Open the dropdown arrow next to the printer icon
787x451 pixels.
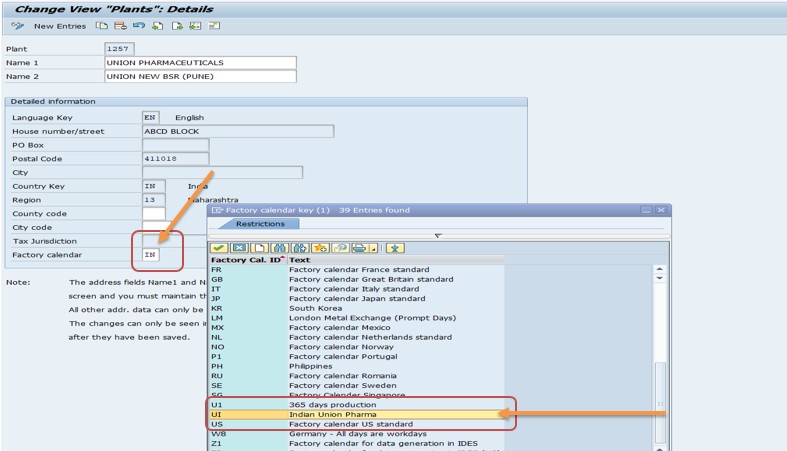(x=373, y=248)
